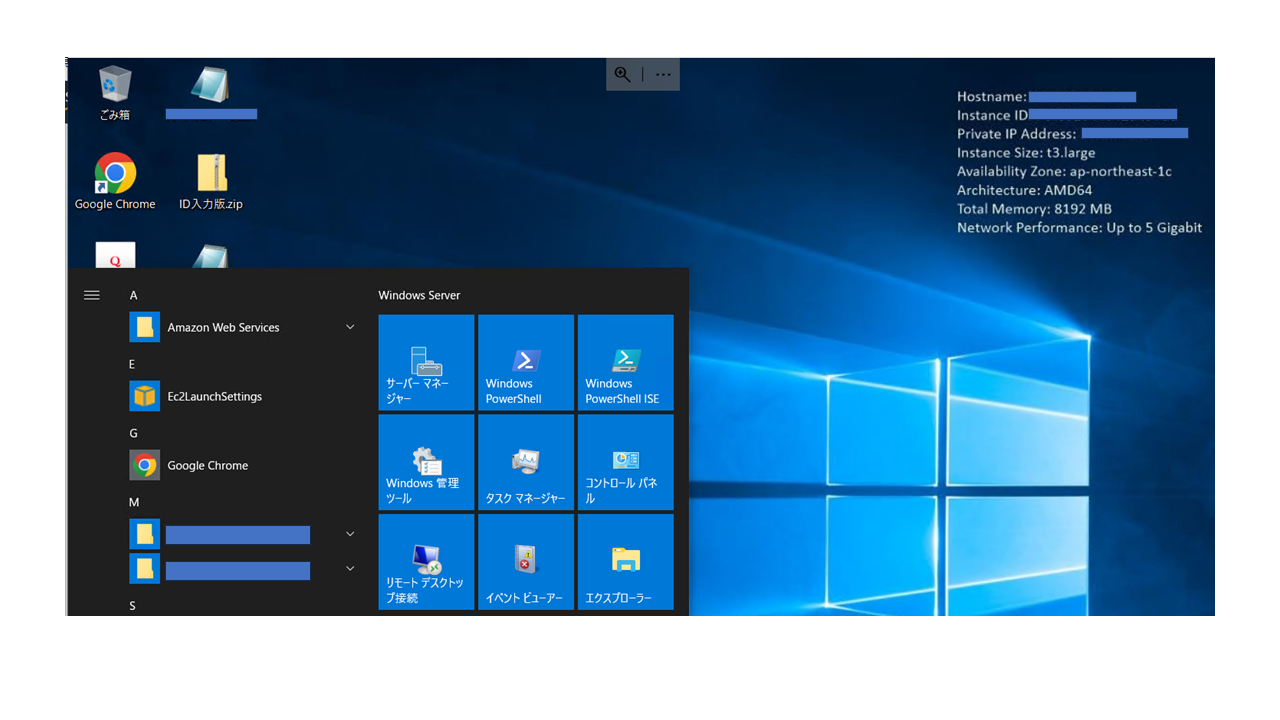Open the Windows 管理ツール tile
This screenshot has width=1280, height=720.
(426, 462)
